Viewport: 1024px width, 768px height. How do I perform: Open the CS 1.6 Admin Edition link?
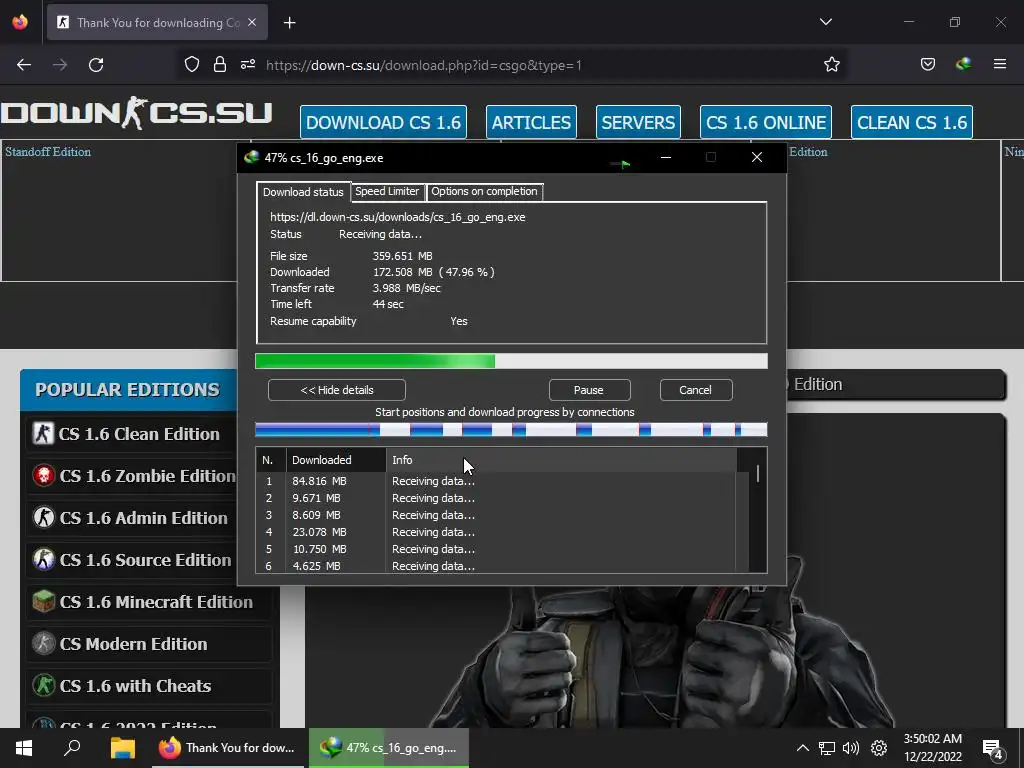point(144,517)
